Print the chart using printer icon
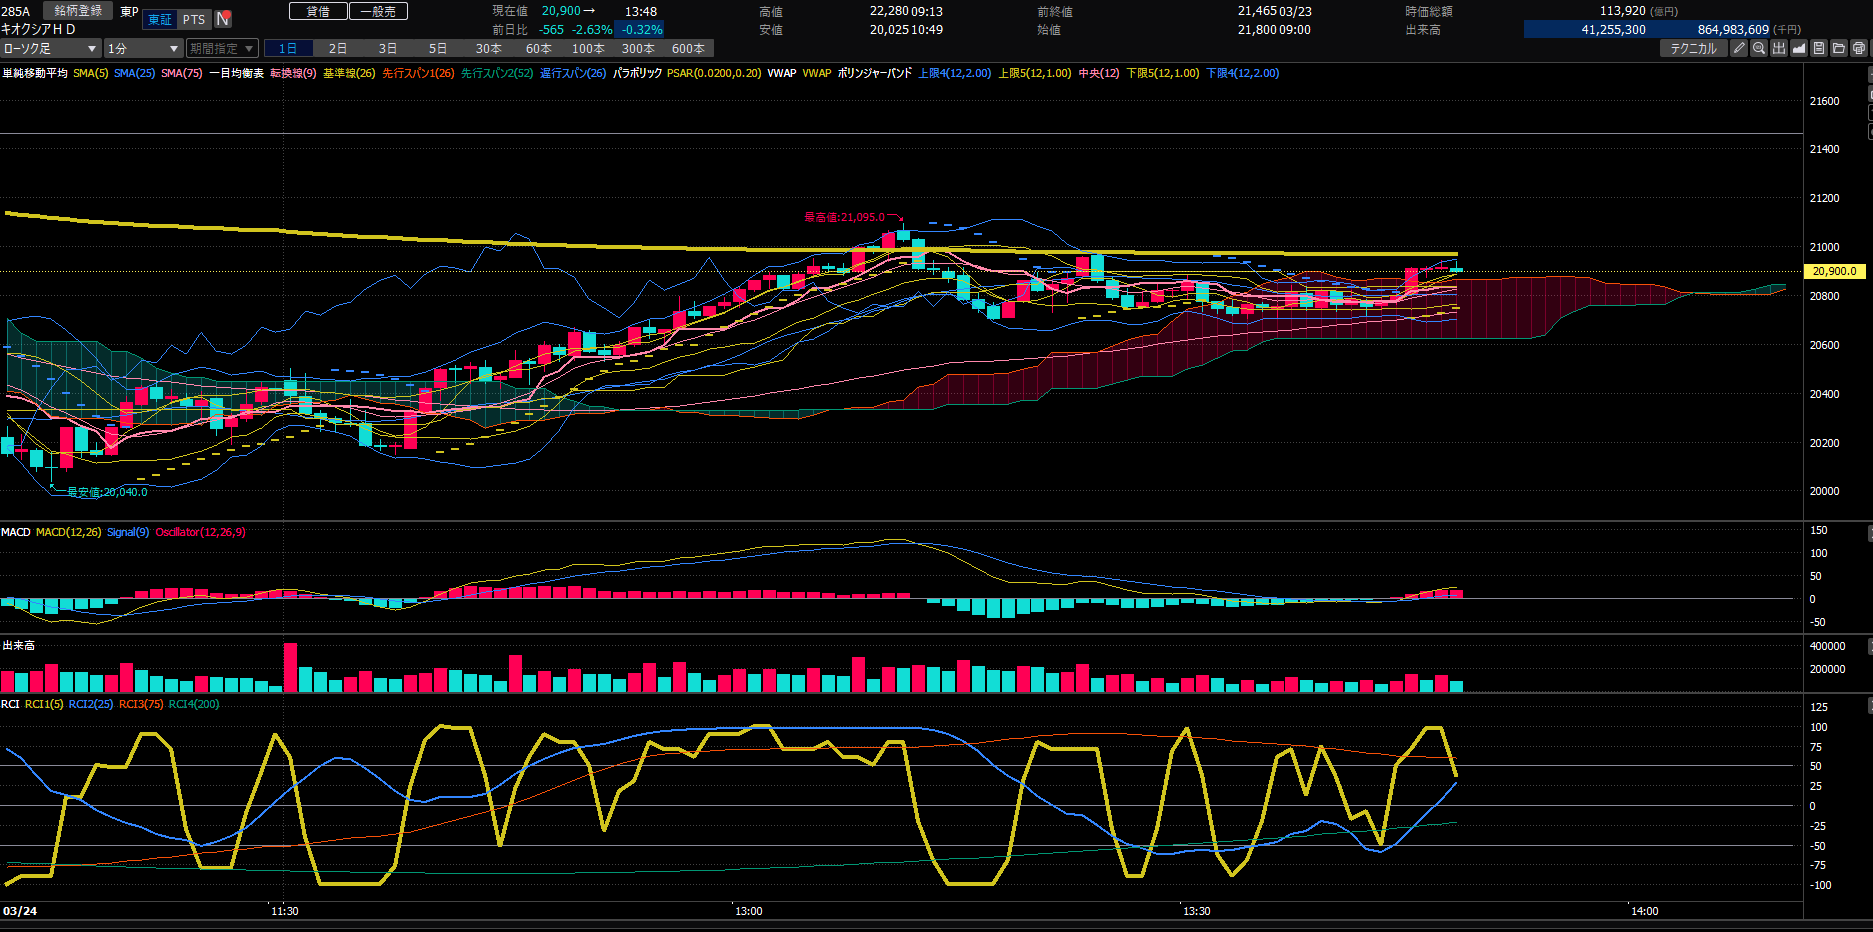 coord(1859,48)
